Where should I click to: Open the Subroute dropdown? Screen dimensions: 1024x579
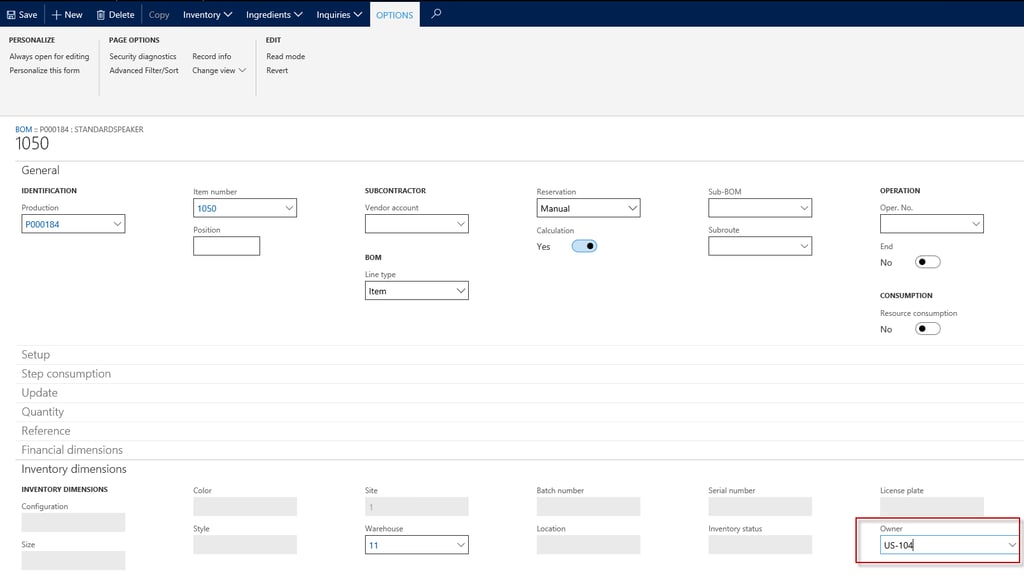(804, 246)
